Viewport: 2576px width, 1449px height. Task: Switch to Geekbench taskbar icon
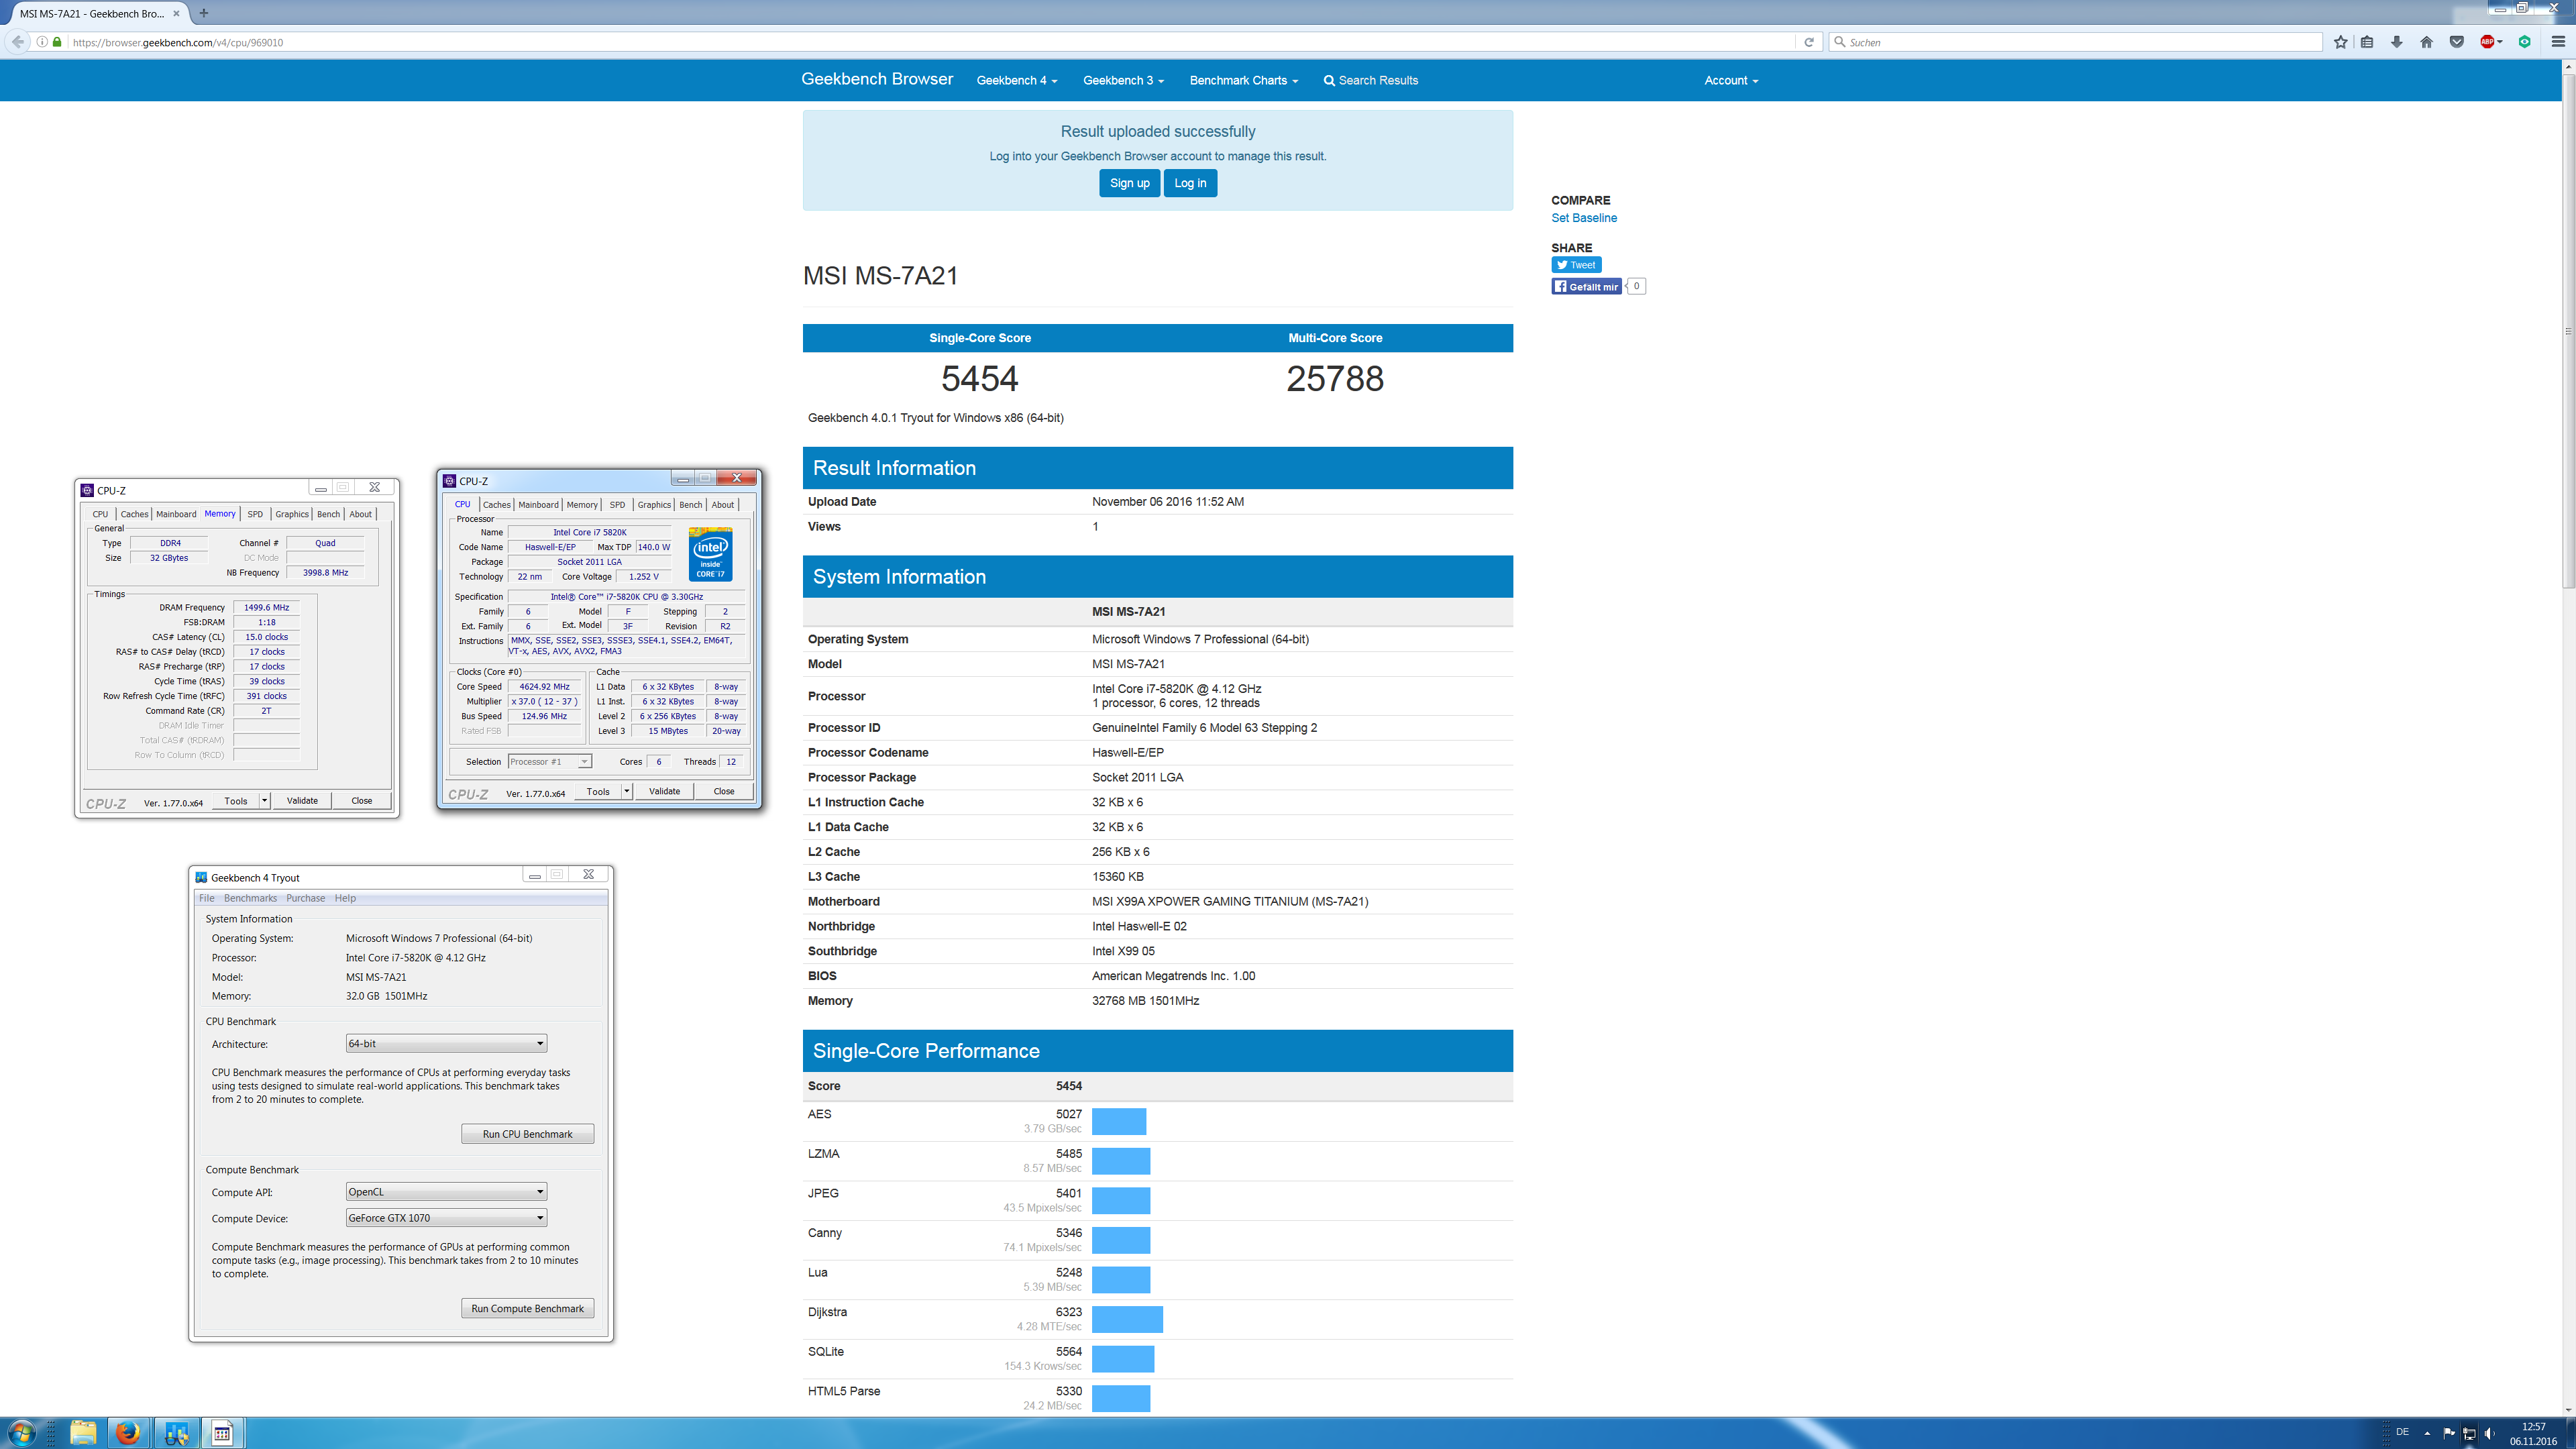click(x=176, y=1433)
